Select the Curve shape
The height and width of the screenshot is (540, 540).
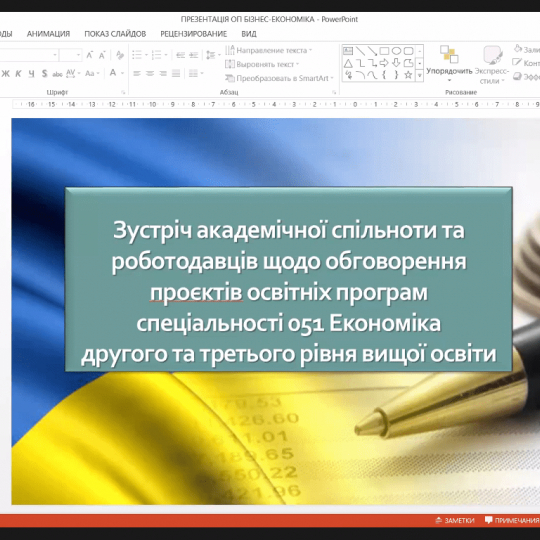[x=372, y=75]
